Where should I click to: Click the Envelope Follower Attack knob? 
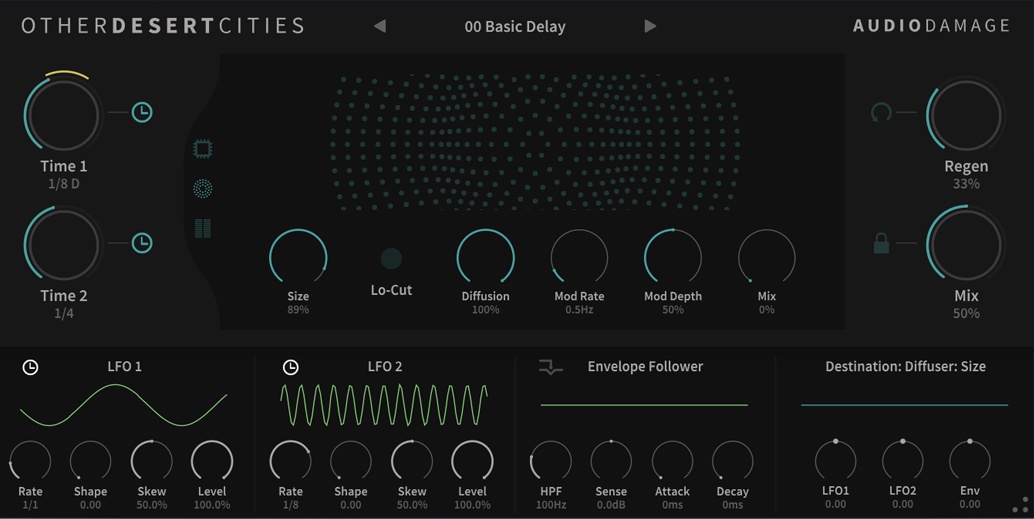pyautogui.click(x=672, y=461)
